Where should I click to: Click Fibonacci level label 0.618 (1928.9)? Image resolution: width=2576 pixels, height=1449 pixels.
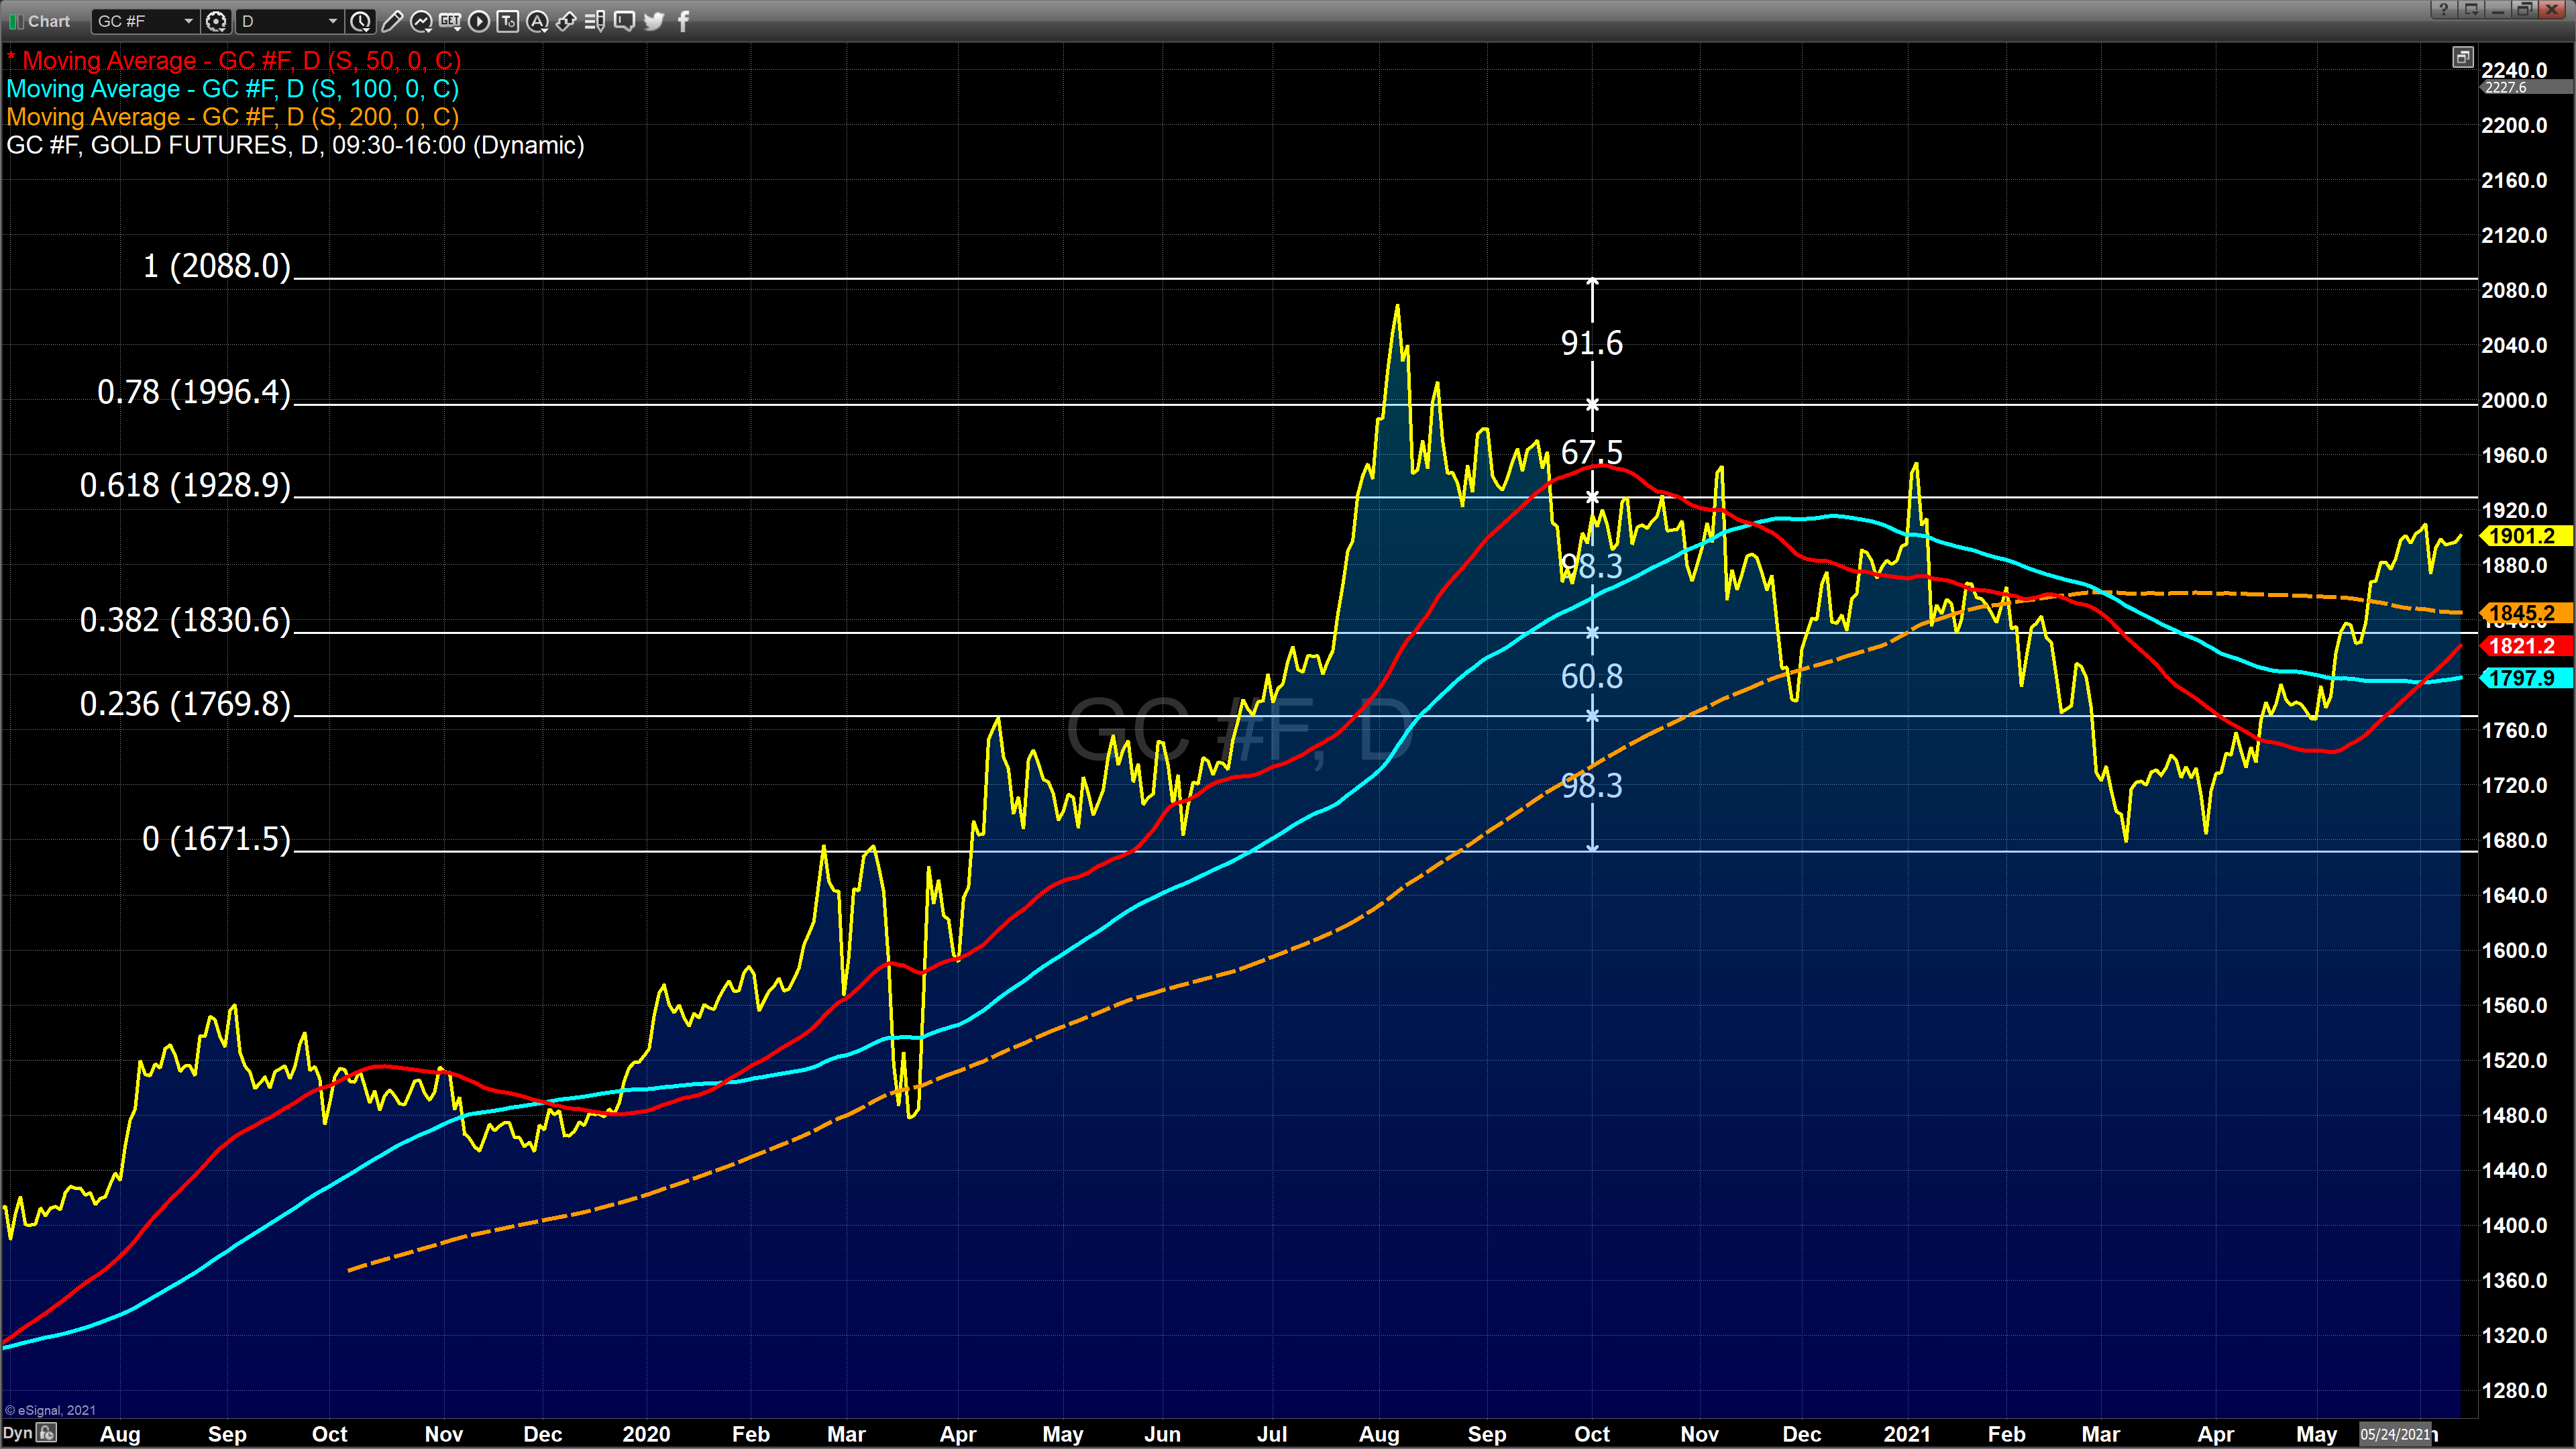coord(185,486)
